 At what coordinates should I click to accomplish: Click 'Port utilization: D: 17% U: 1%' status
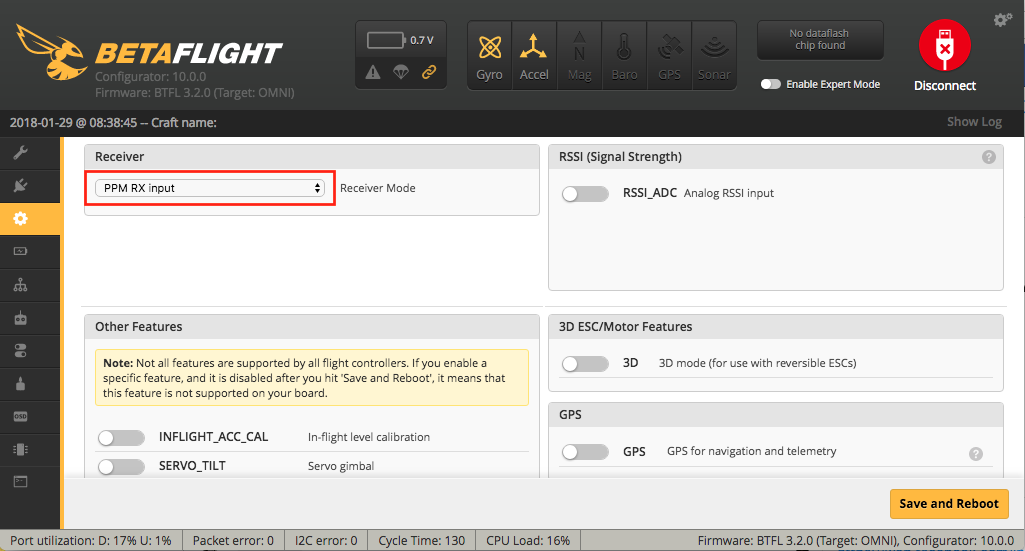click(x=91, y=541)
